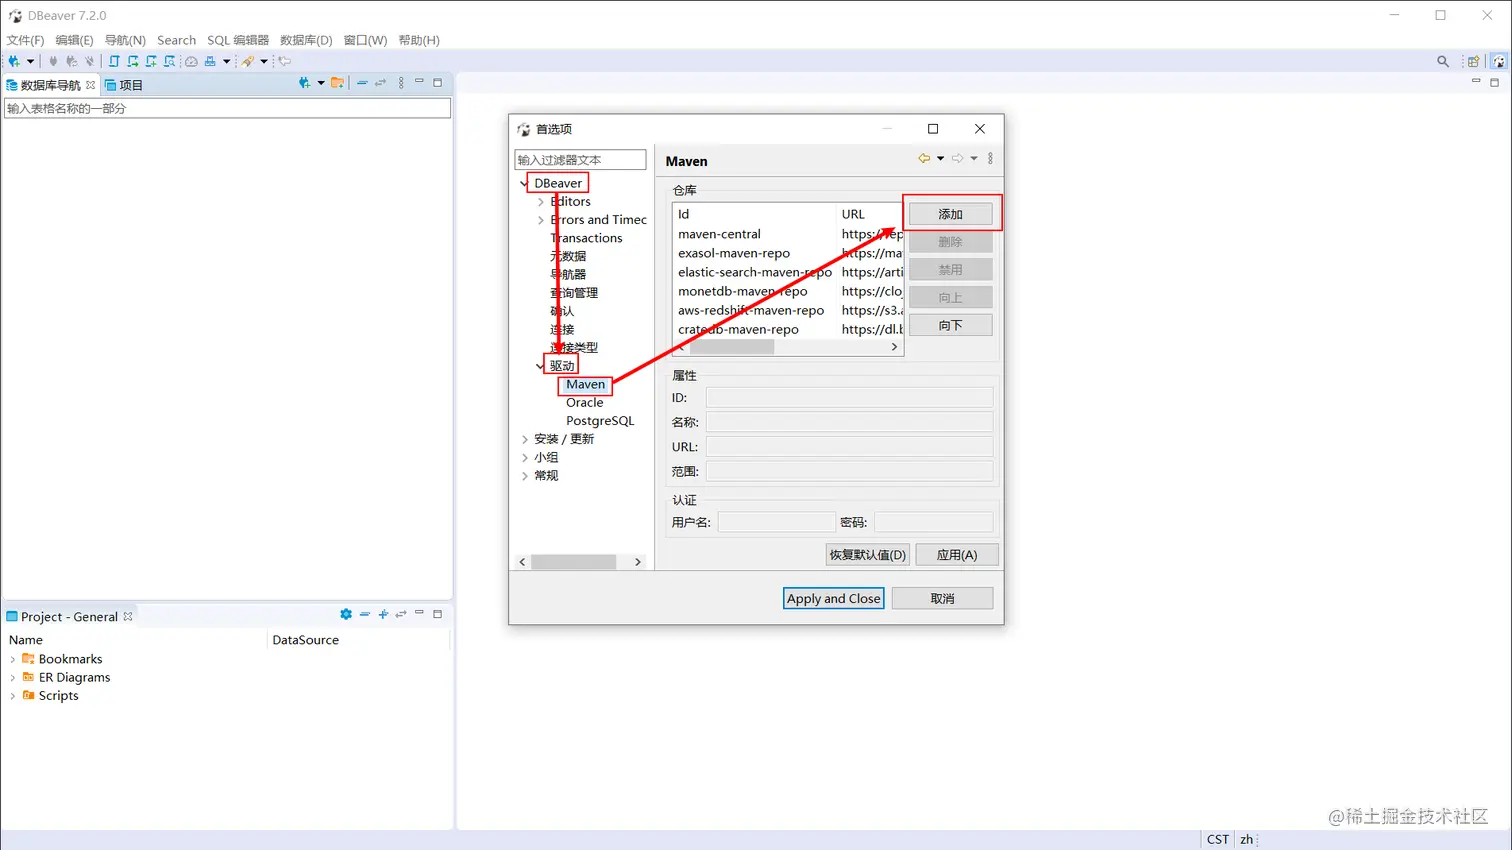1512x850 pixels.
Task: Open the Search menu
Action: pos(176,40)
